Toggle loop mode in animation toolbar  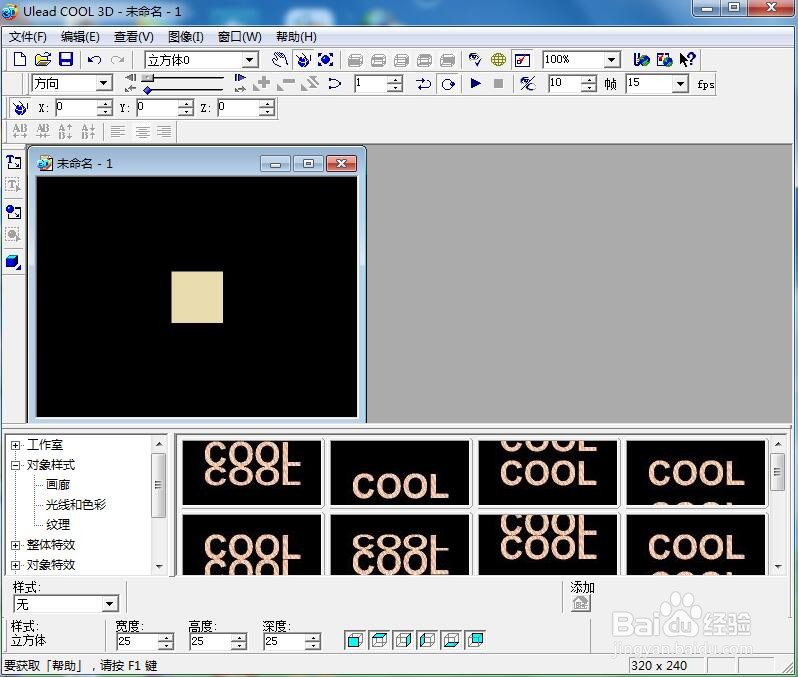pos(448,83)
